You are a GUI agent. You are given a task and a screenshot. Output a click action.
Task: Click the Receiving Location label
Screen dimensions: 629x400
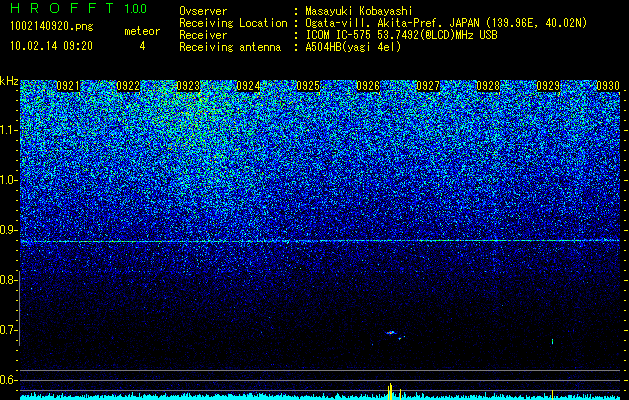tap(233, 23)
